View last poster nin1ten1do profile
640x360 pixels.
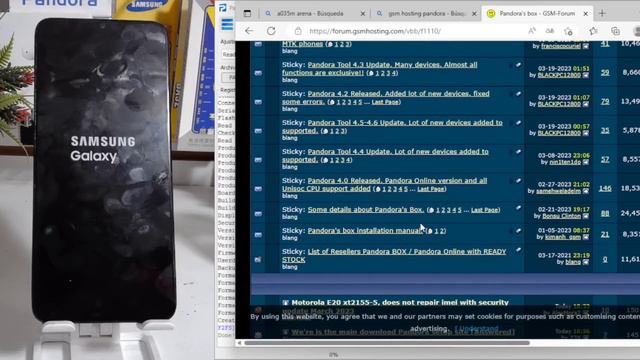[x=564, y=162]
